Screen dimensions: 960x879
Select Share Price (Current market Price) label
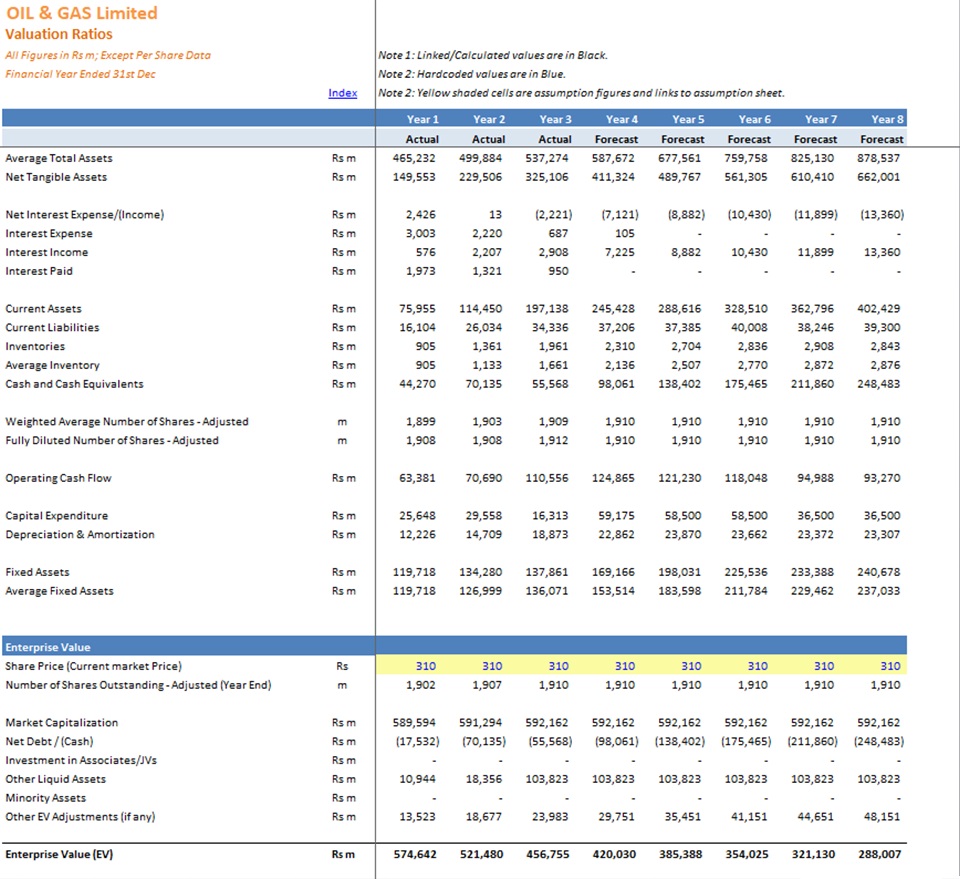93,666
